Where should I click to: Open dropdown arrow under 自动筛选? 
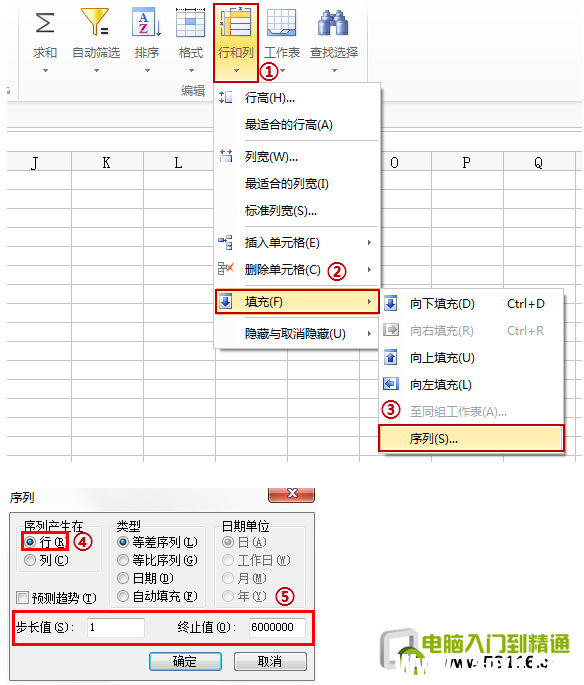coord(96,70)
